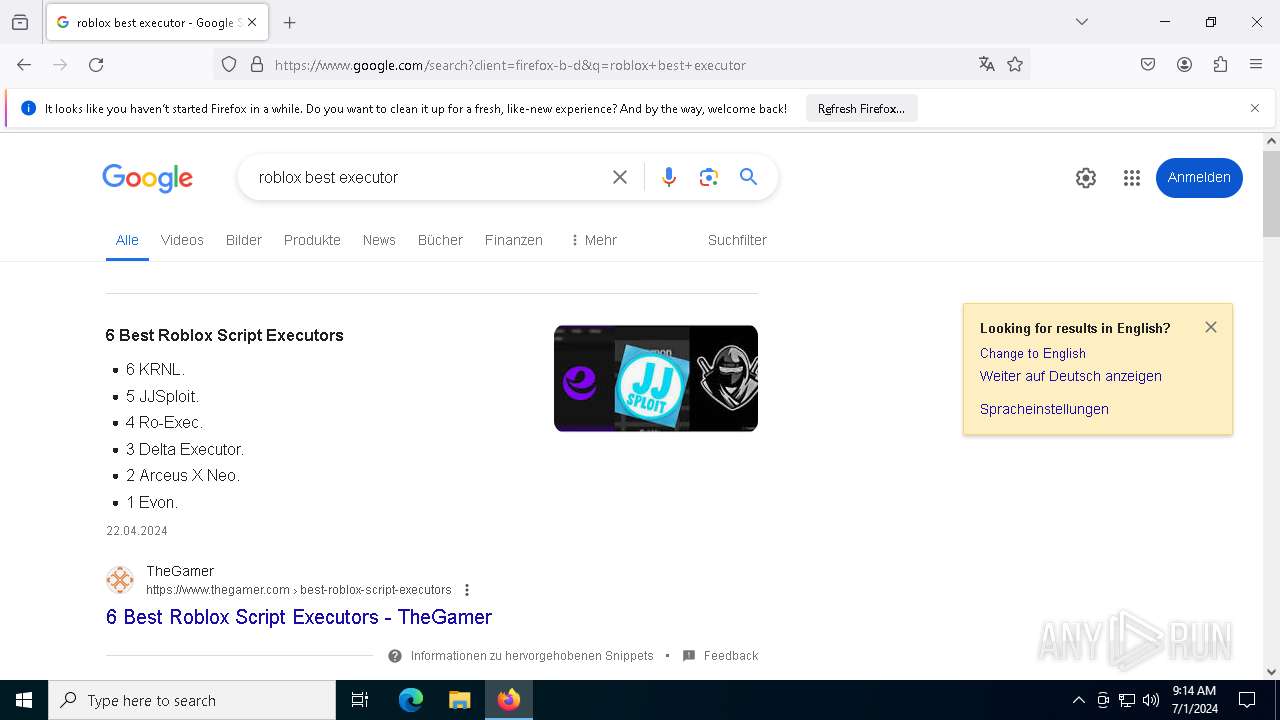The height and width of the screenshot is (720, 1280).
Task: Open Google quick settings gear
Action: [x=1086, y=178]
